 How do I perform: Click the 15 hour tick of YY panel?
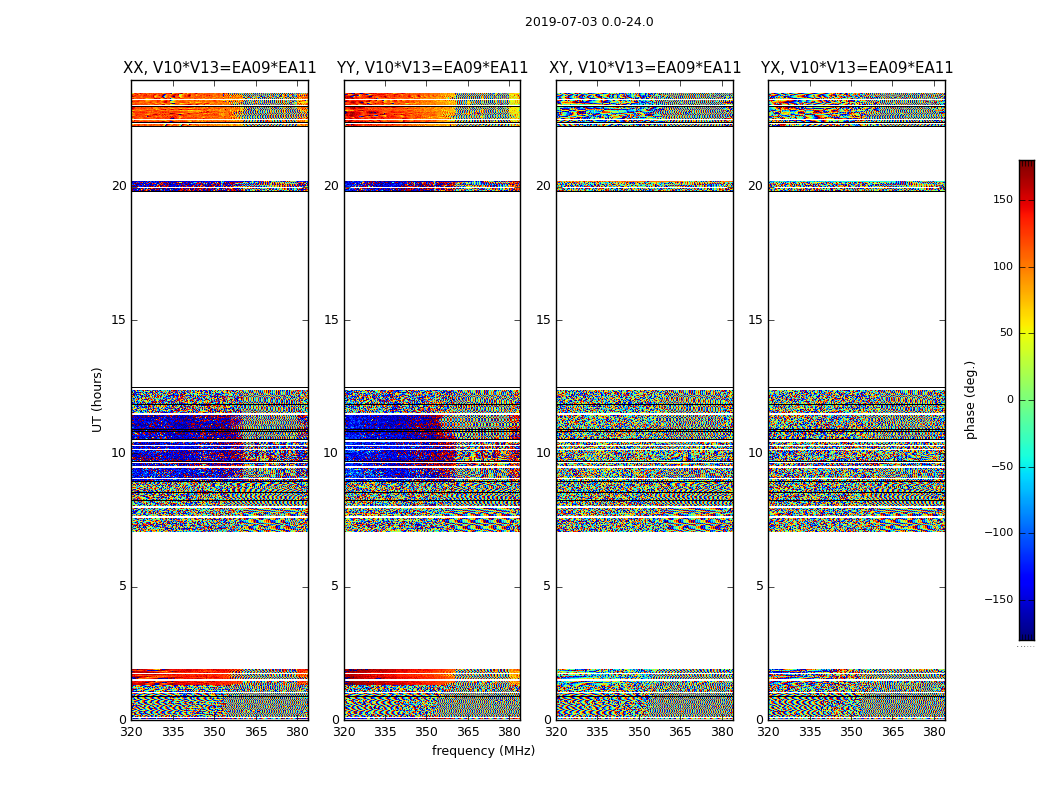(x=331, y=320)
